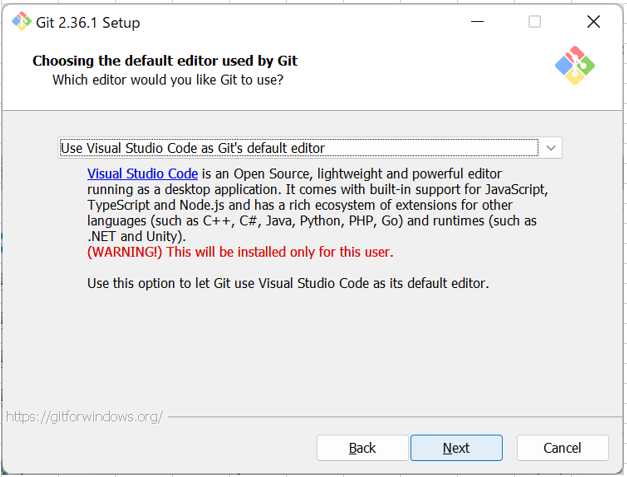The image size is (627, 477).
Task: Open the 'Use Visual Studio Code' combo box
Action: (310, 148)
